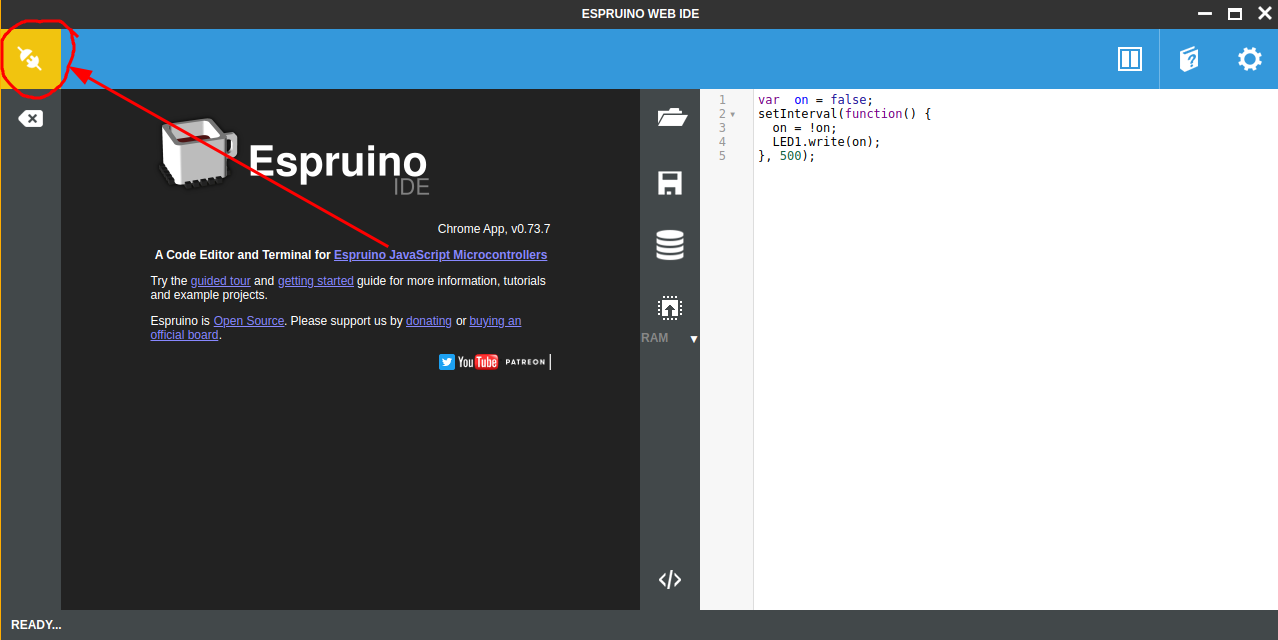Open the Espruino JavaScript Microcontrollers page

[440, 254]
